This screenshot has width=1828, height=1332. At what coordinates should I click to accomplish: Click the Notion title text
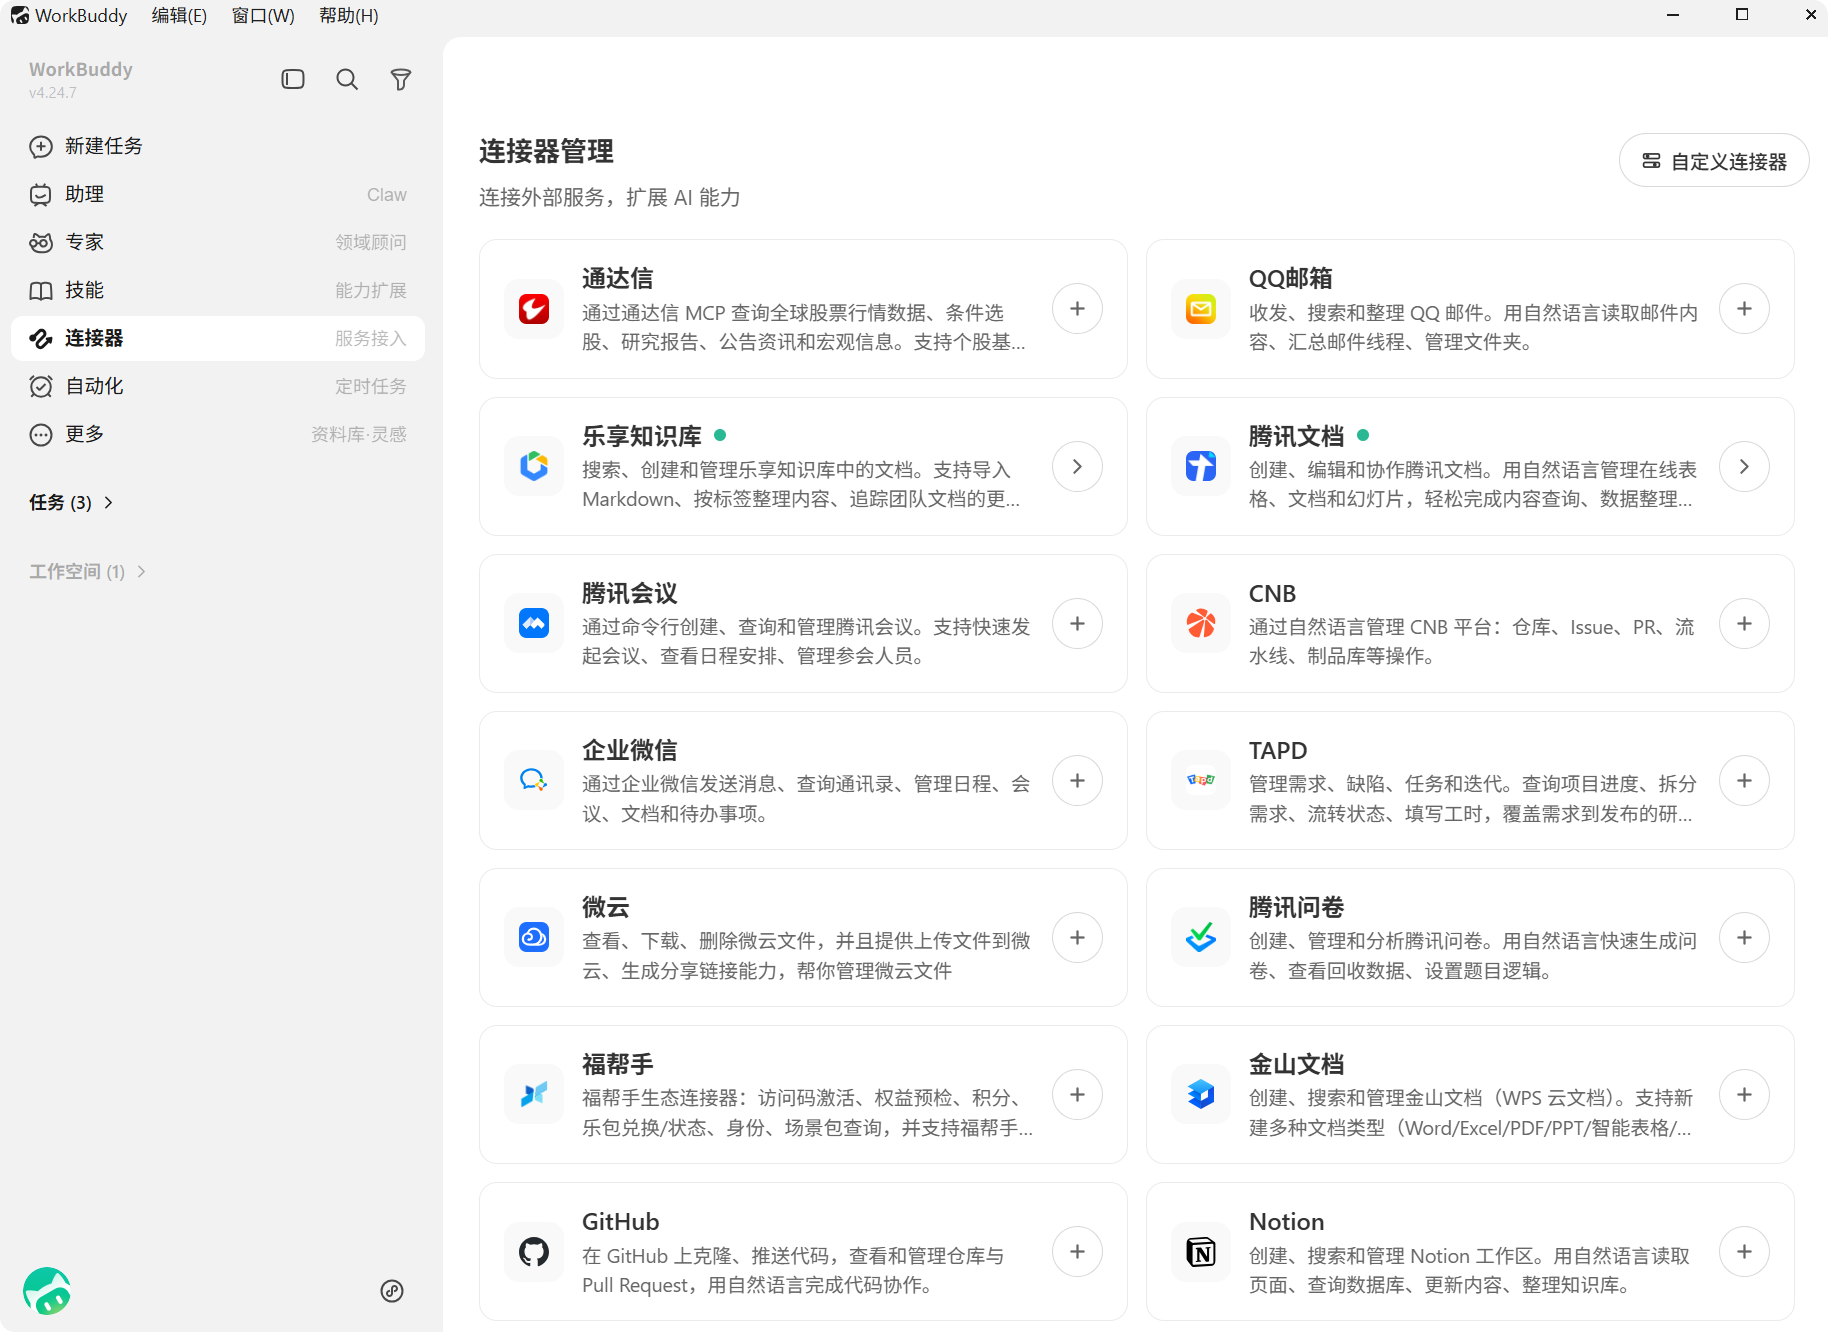1286,1221
